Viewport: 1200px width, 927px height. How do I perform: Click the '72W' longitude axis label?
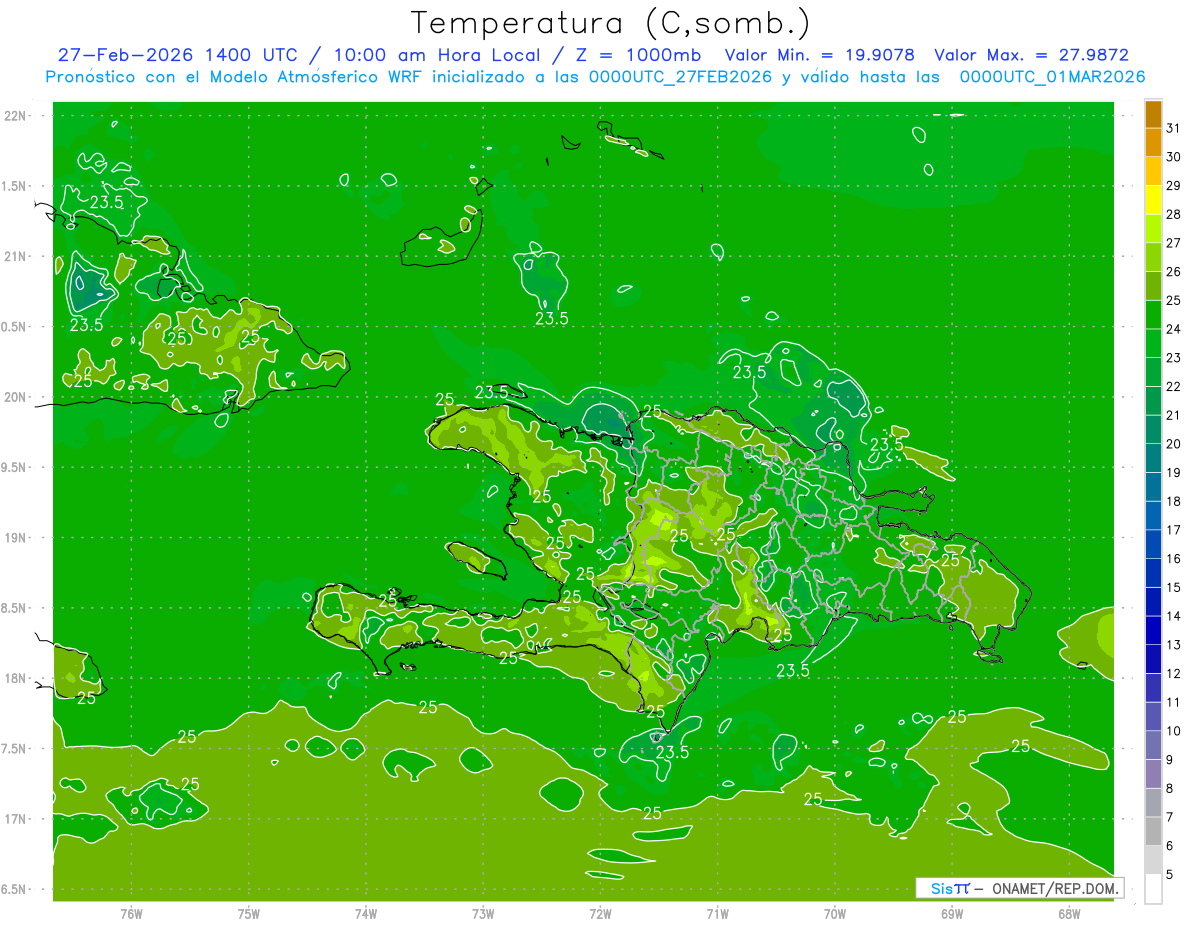pyautogui.click(x=600, y=913)
